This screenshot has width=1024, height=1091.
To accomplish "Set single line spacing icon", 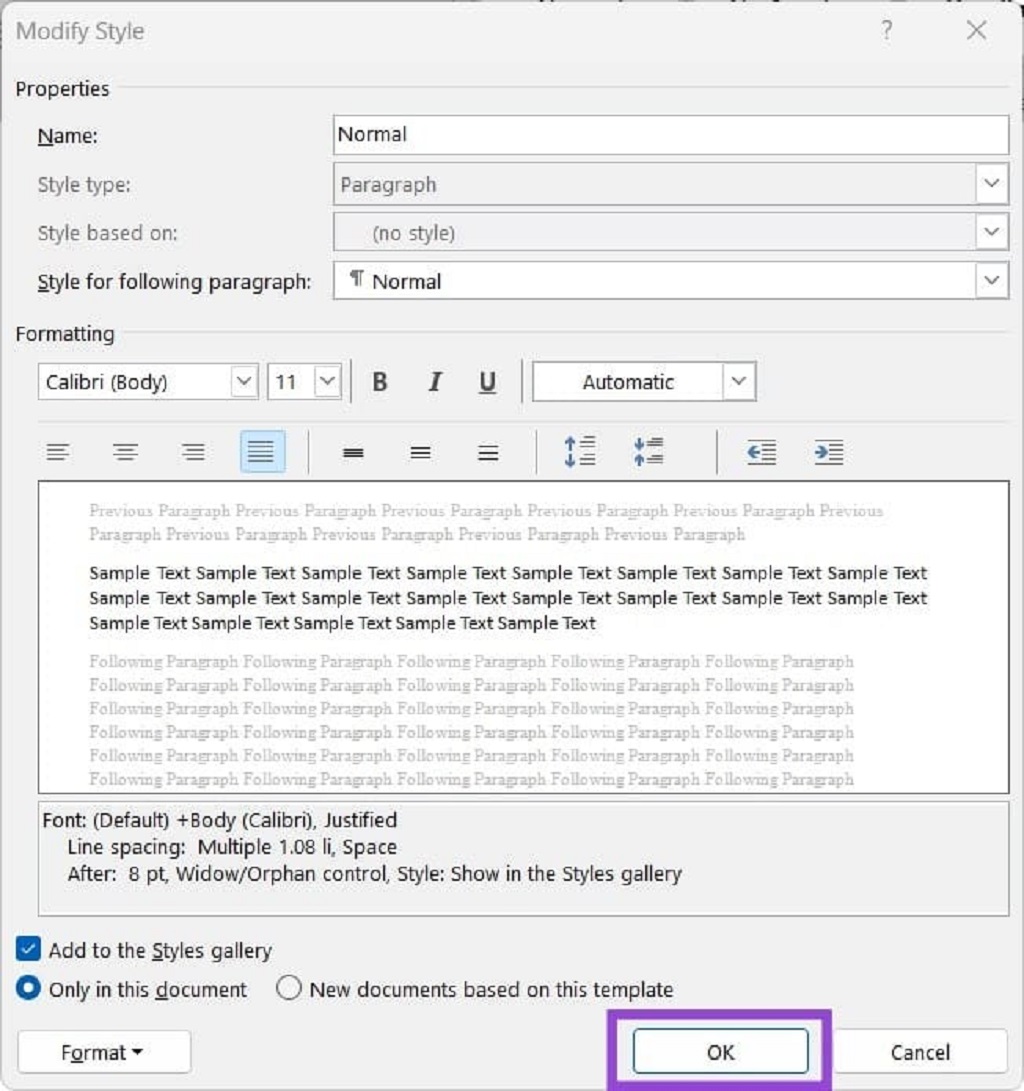I will [353, 453].
